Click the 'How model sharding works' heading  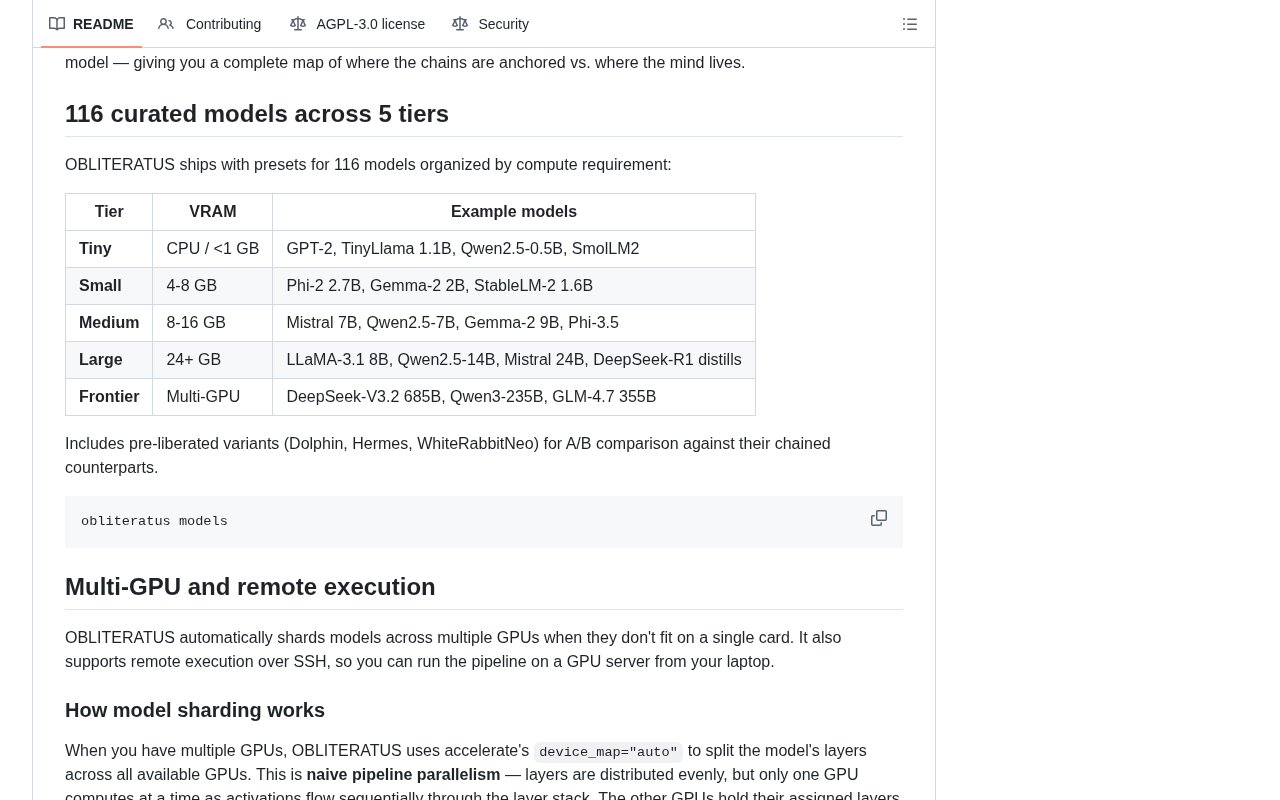195,710
